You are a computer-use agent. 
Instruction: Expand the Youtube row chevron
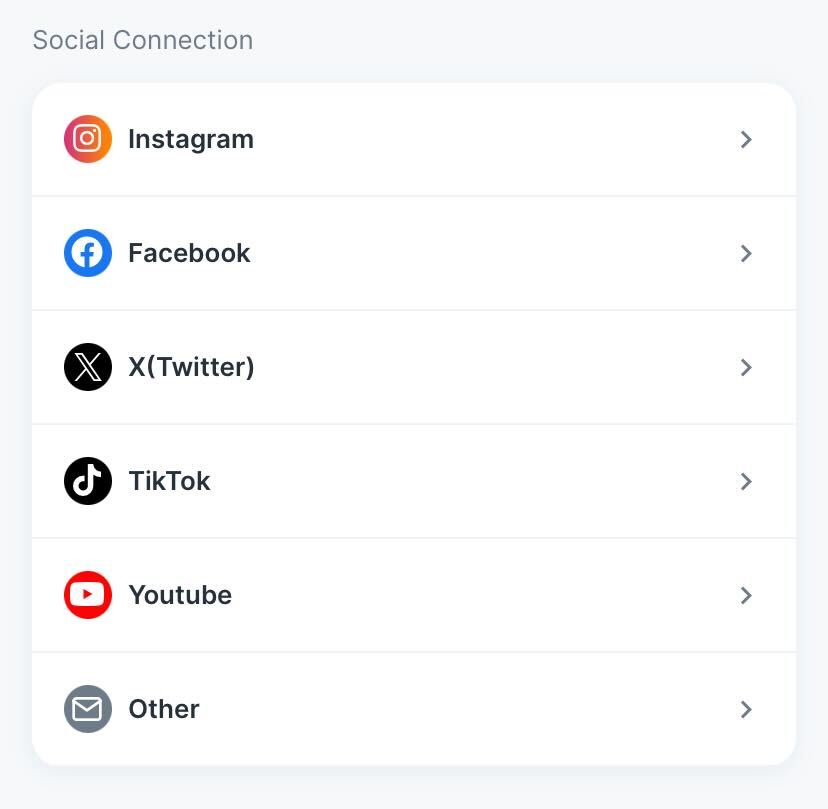click(746, 596)
